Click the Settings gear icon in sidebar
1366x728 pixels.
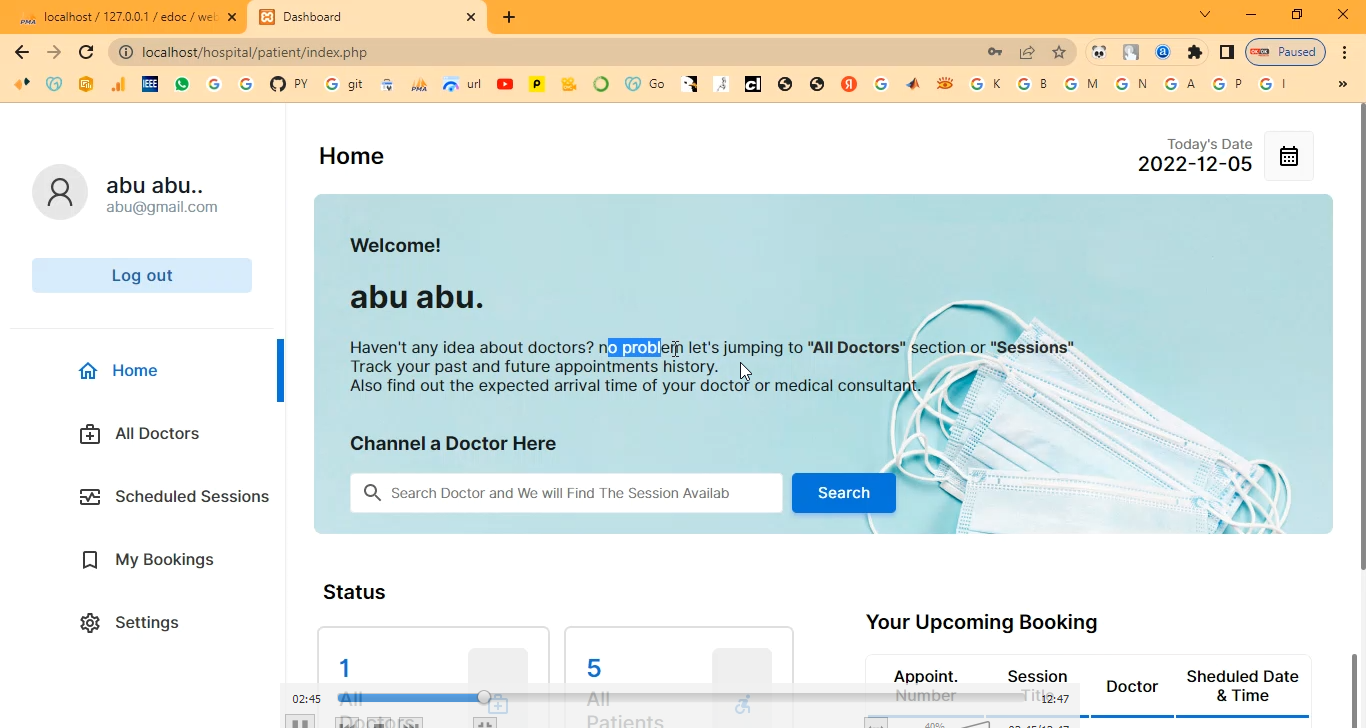pyautogui.click(x=90, y=623)
